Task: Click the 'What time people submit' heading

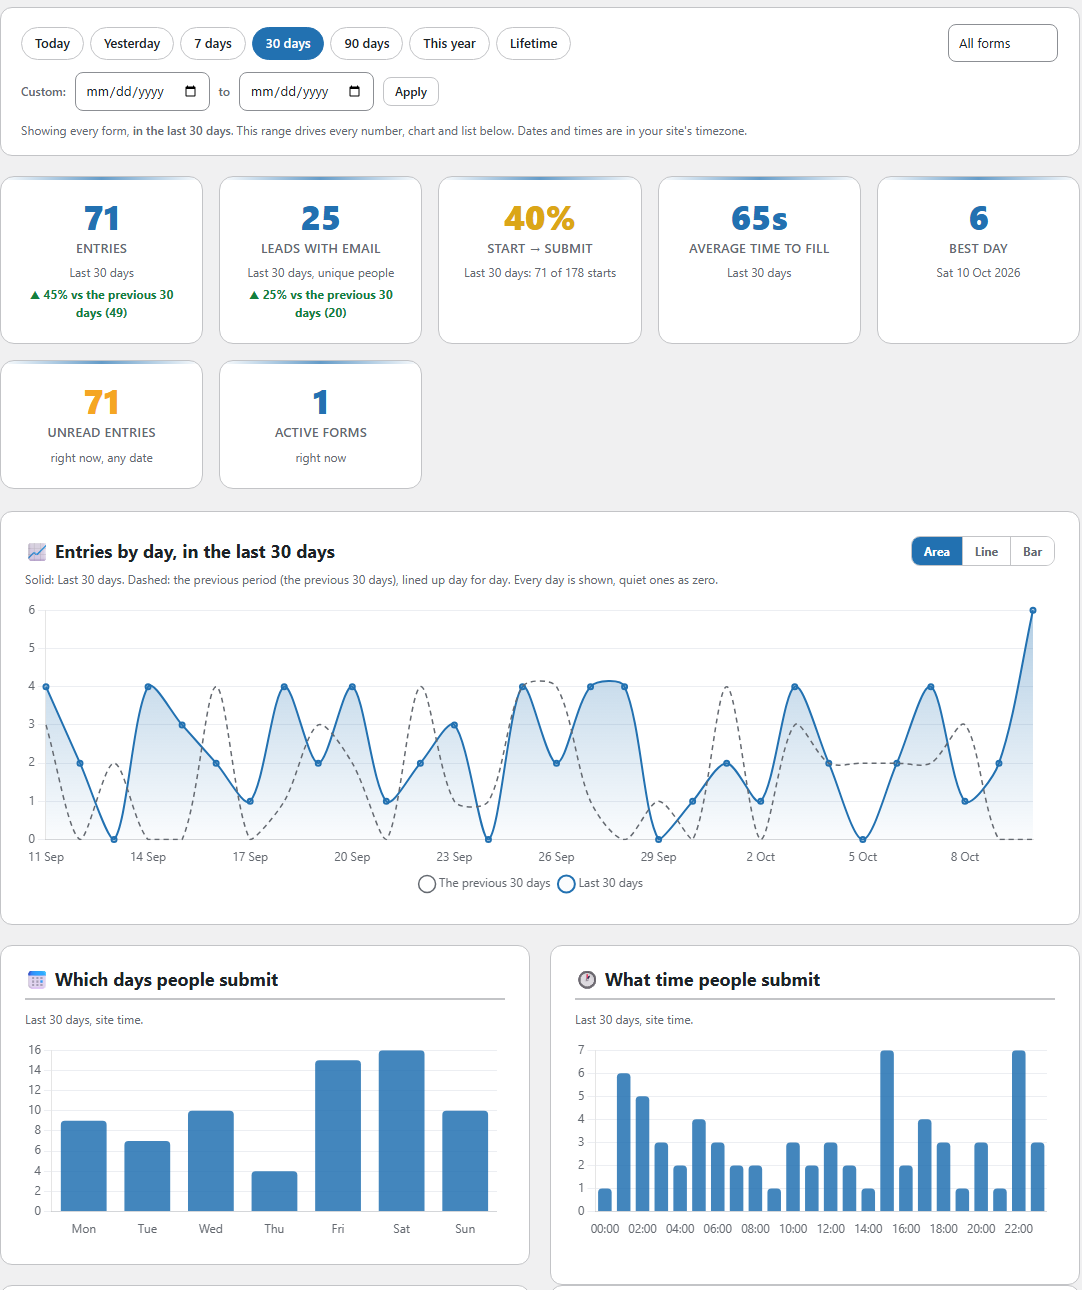Action: point(712,980)
